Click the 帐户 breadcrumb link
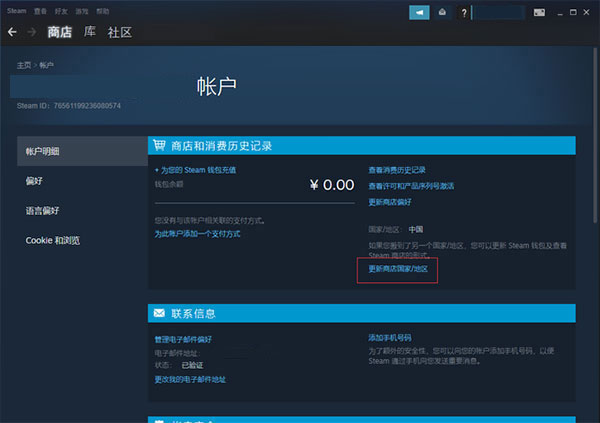The image size is (600, 423). click(x=46, y=65)
